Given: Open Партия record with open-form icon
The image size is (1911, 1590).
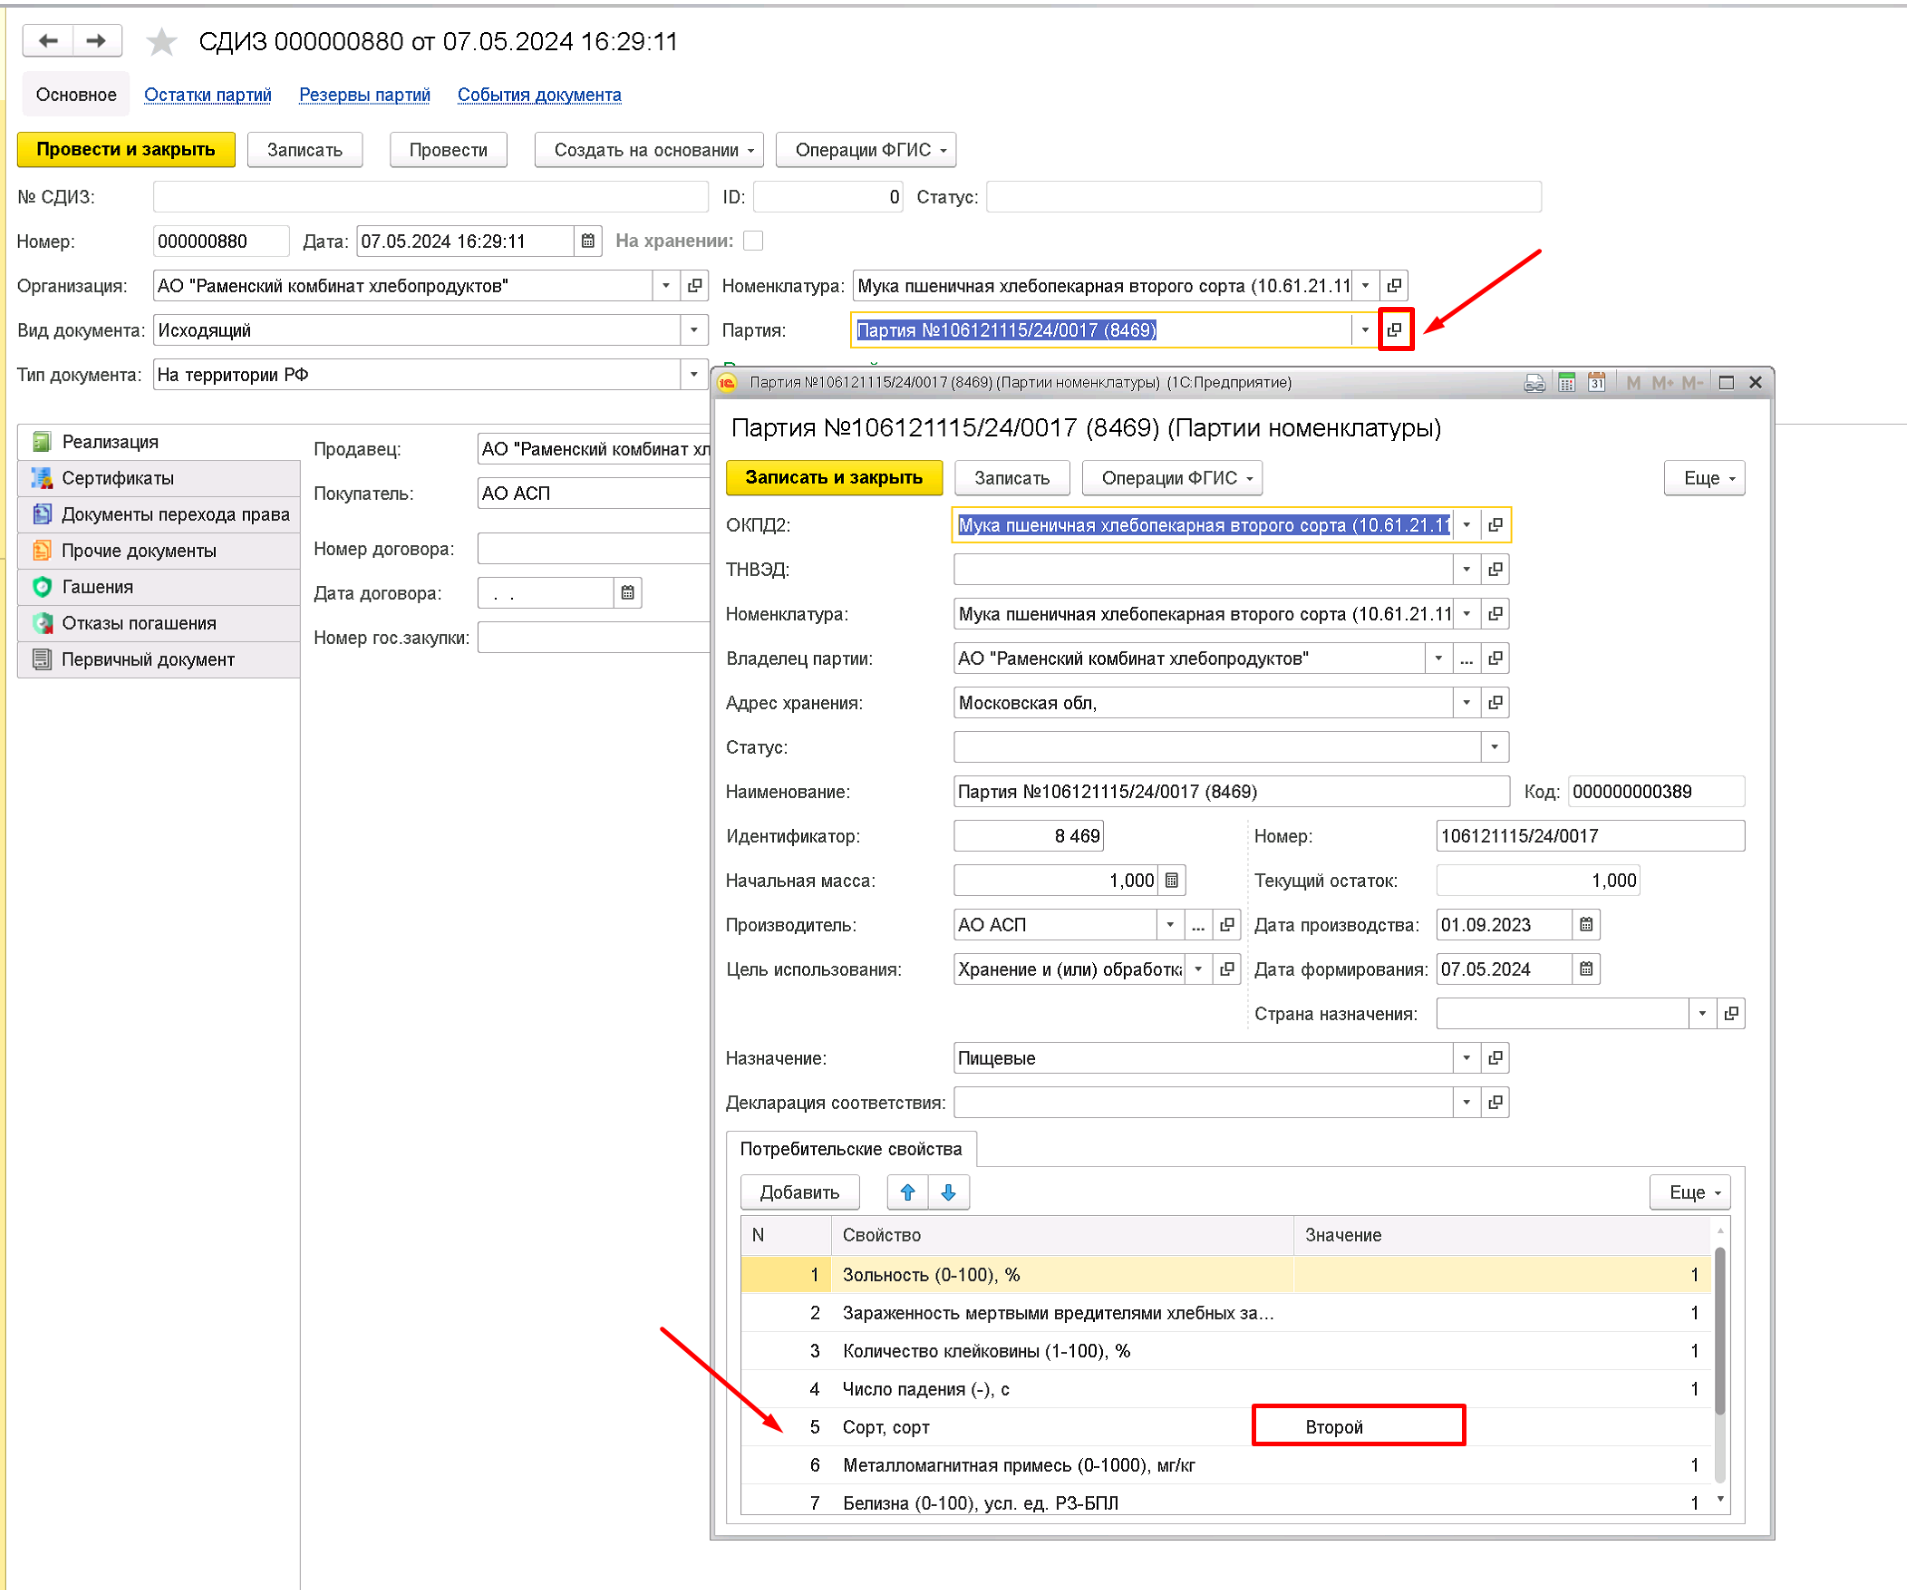Looking at the screenshot, I should pos(1394,330).
